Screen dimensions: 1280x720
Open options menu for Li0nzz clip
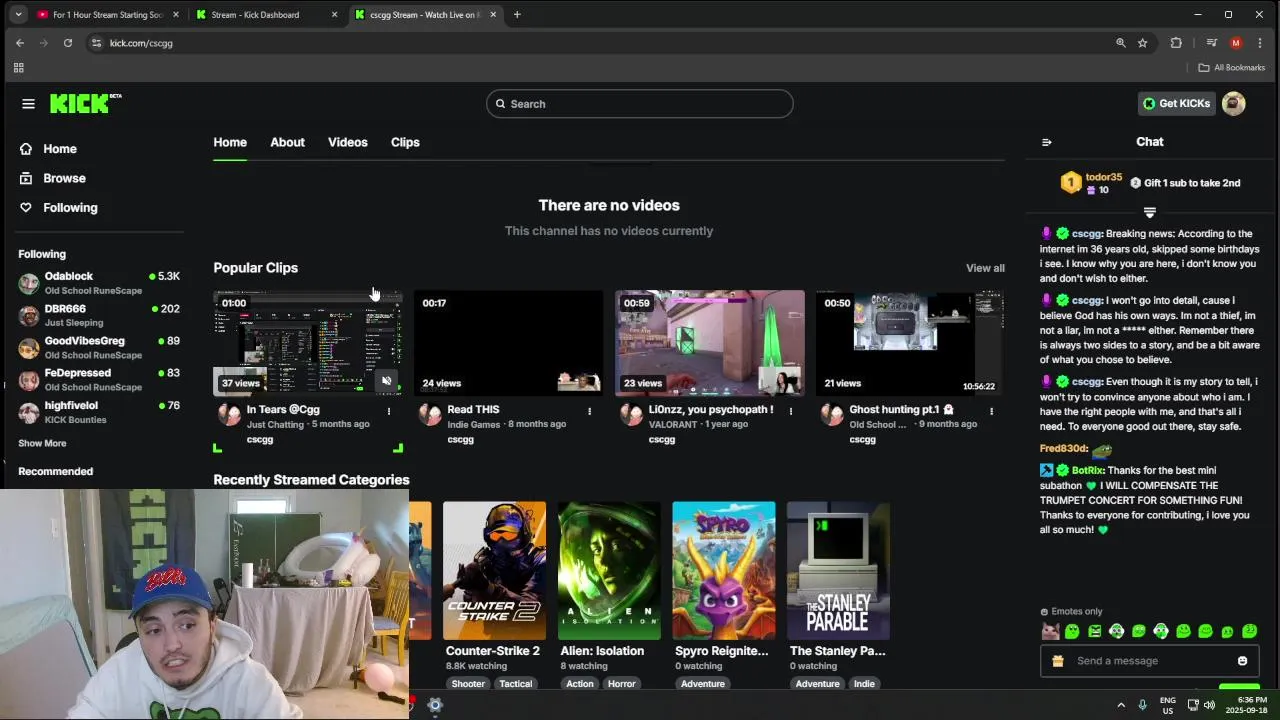tap(791, 411)
